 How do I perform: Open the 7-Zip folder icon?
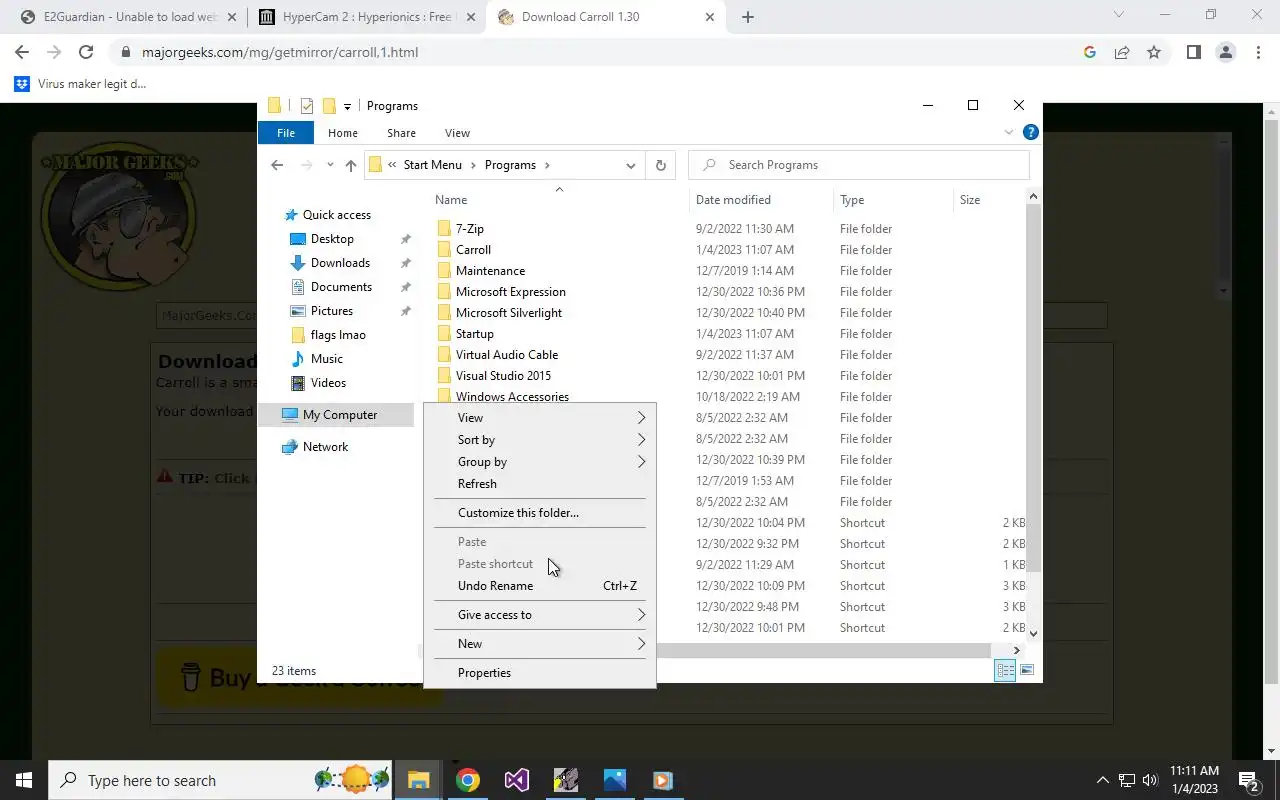(x=445, y=229)
